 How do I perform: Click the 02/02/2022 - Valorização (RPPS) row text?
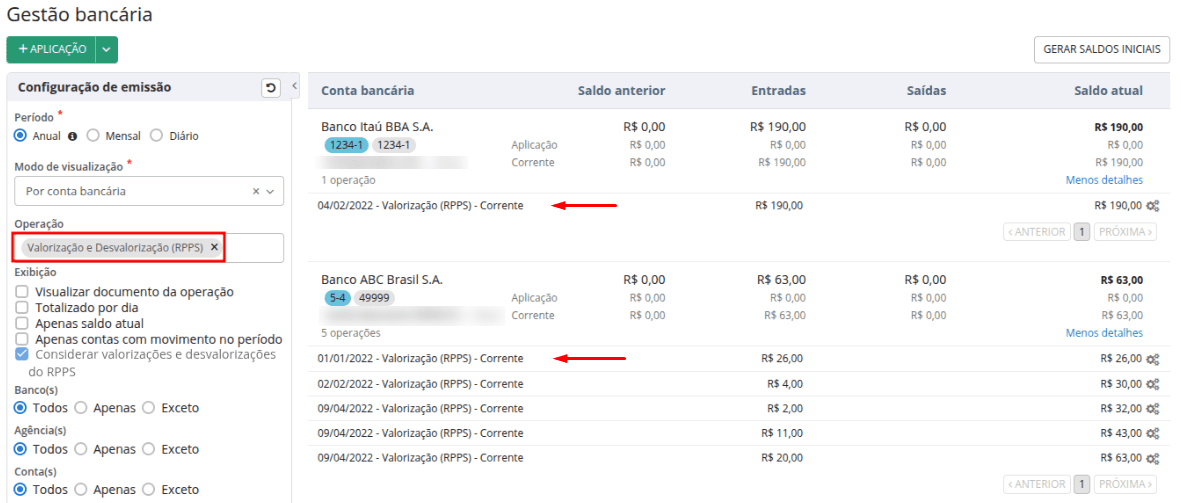pyautogui.click(x=420, y=383)
